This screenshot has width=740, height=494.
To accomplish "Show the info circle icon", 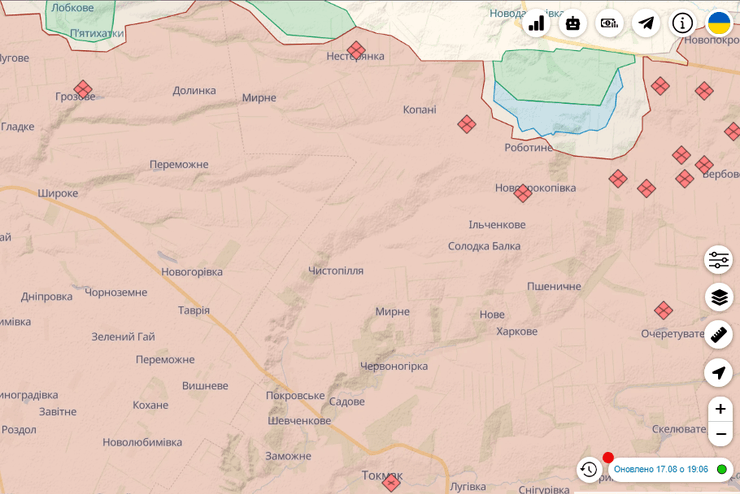I will 682,23.
